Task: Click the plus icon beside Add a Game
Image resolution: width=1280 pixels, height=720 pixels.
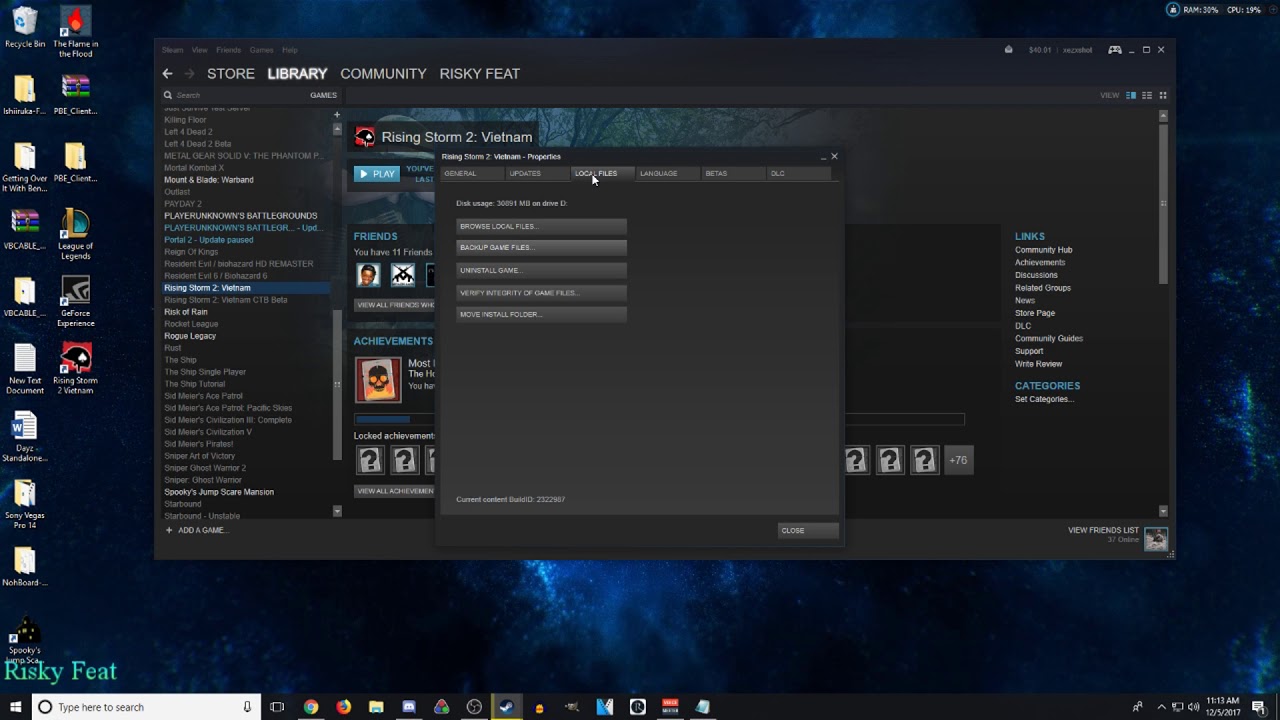Action: coord(169,530)
